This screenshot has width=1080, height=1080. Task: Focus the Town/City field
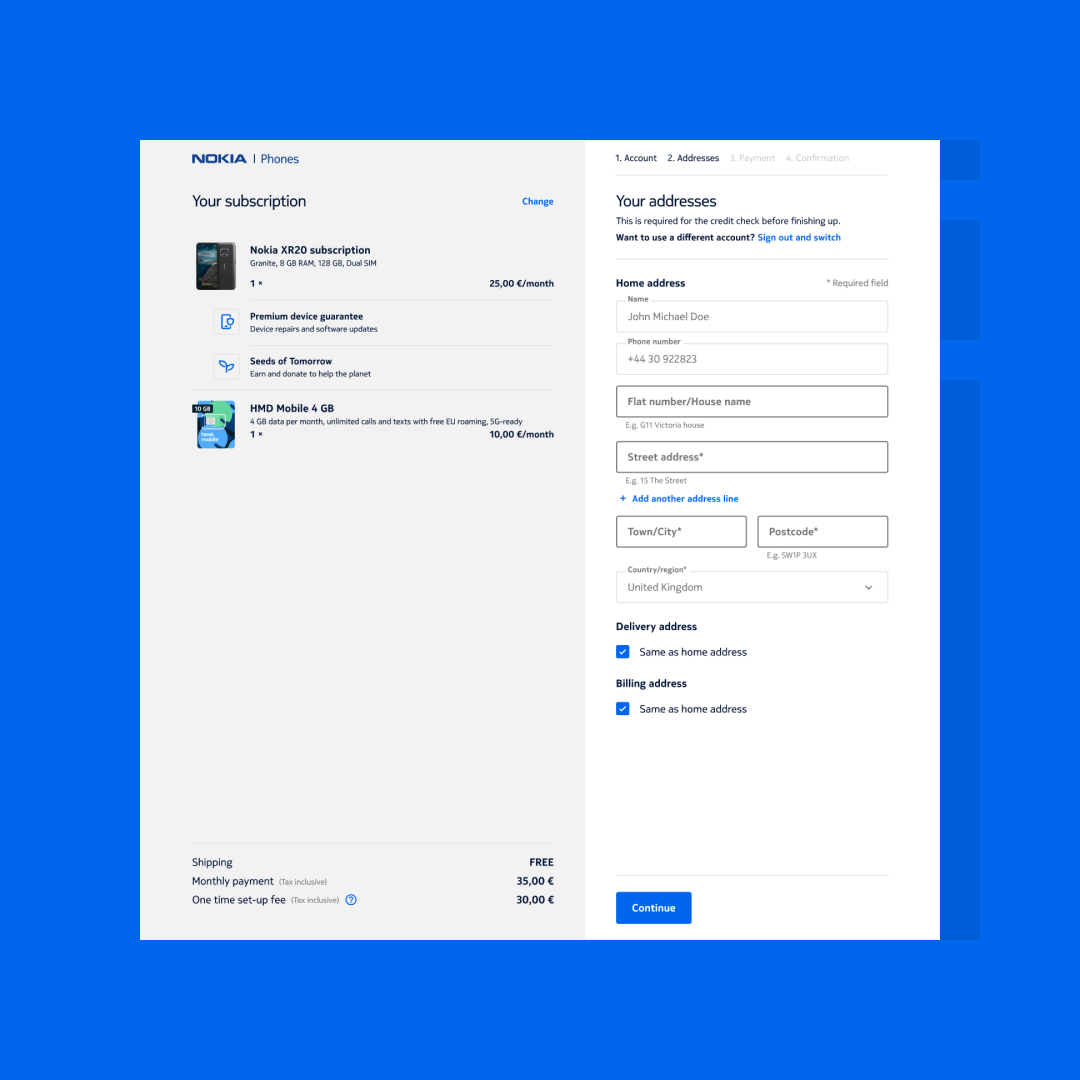[x=681, y=532]
